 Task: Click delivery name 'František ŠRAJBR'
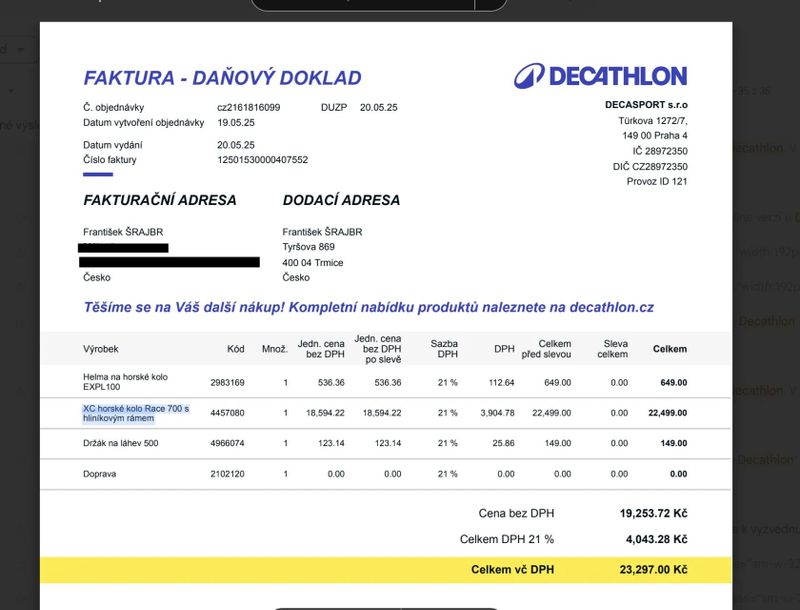click(322, 232)
